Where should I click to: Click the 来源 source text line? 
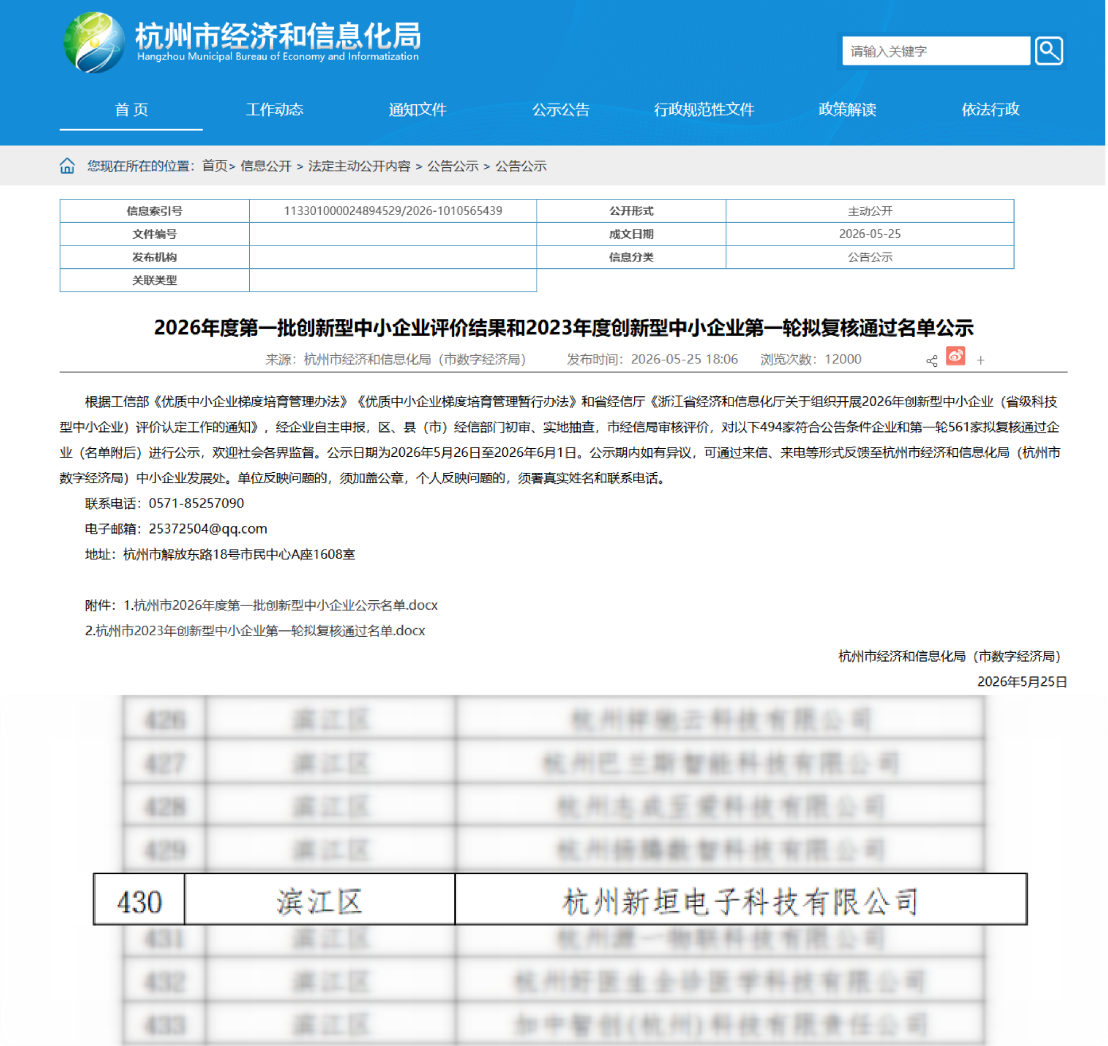396,360
